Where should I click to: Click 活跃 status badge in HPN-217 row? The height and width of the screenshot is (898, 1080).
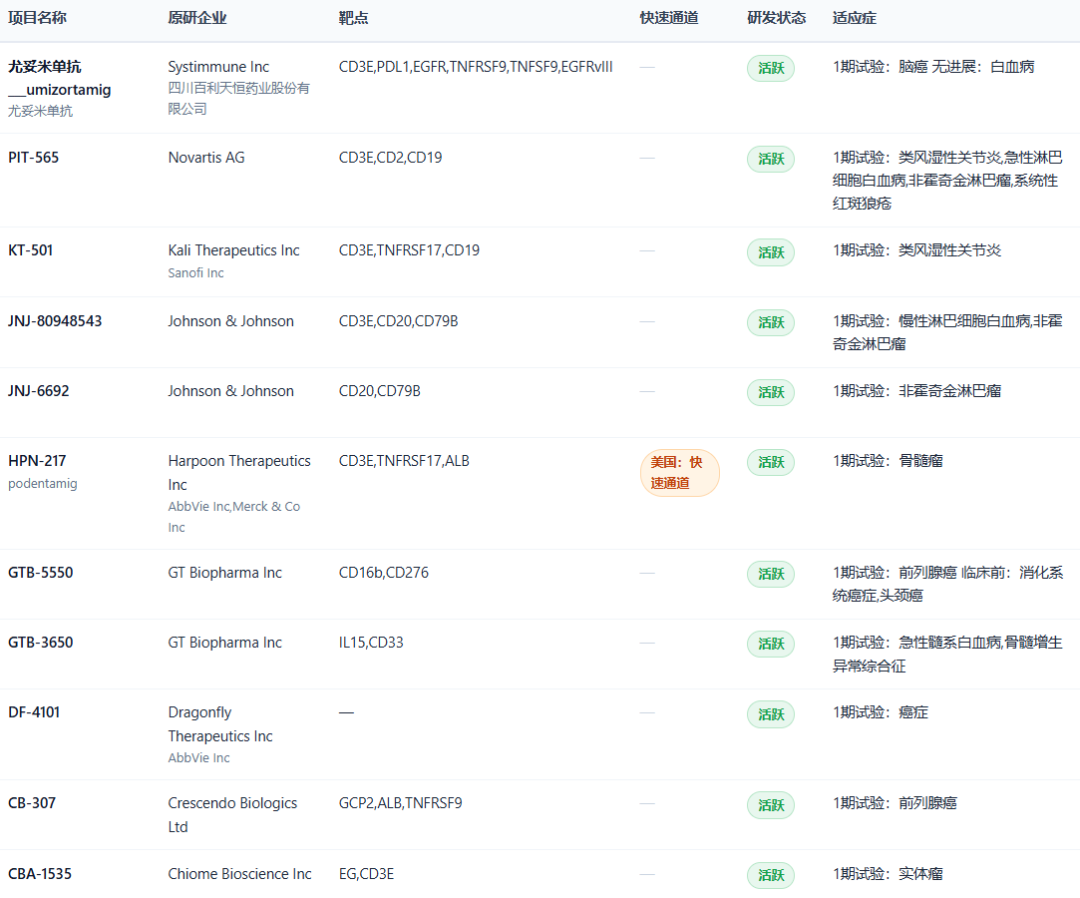coord(771,462)
